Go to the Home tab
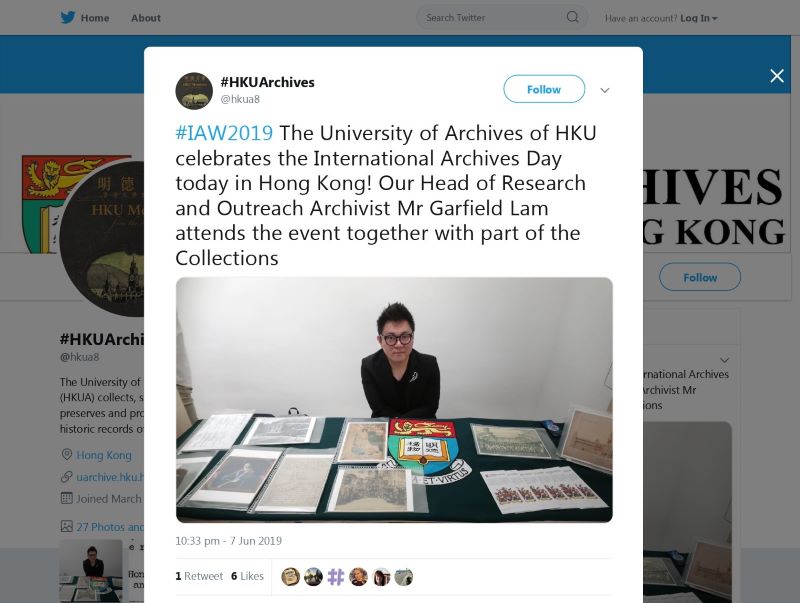The height and width of the screenshot is (603, 800). (x=94, y=18)
